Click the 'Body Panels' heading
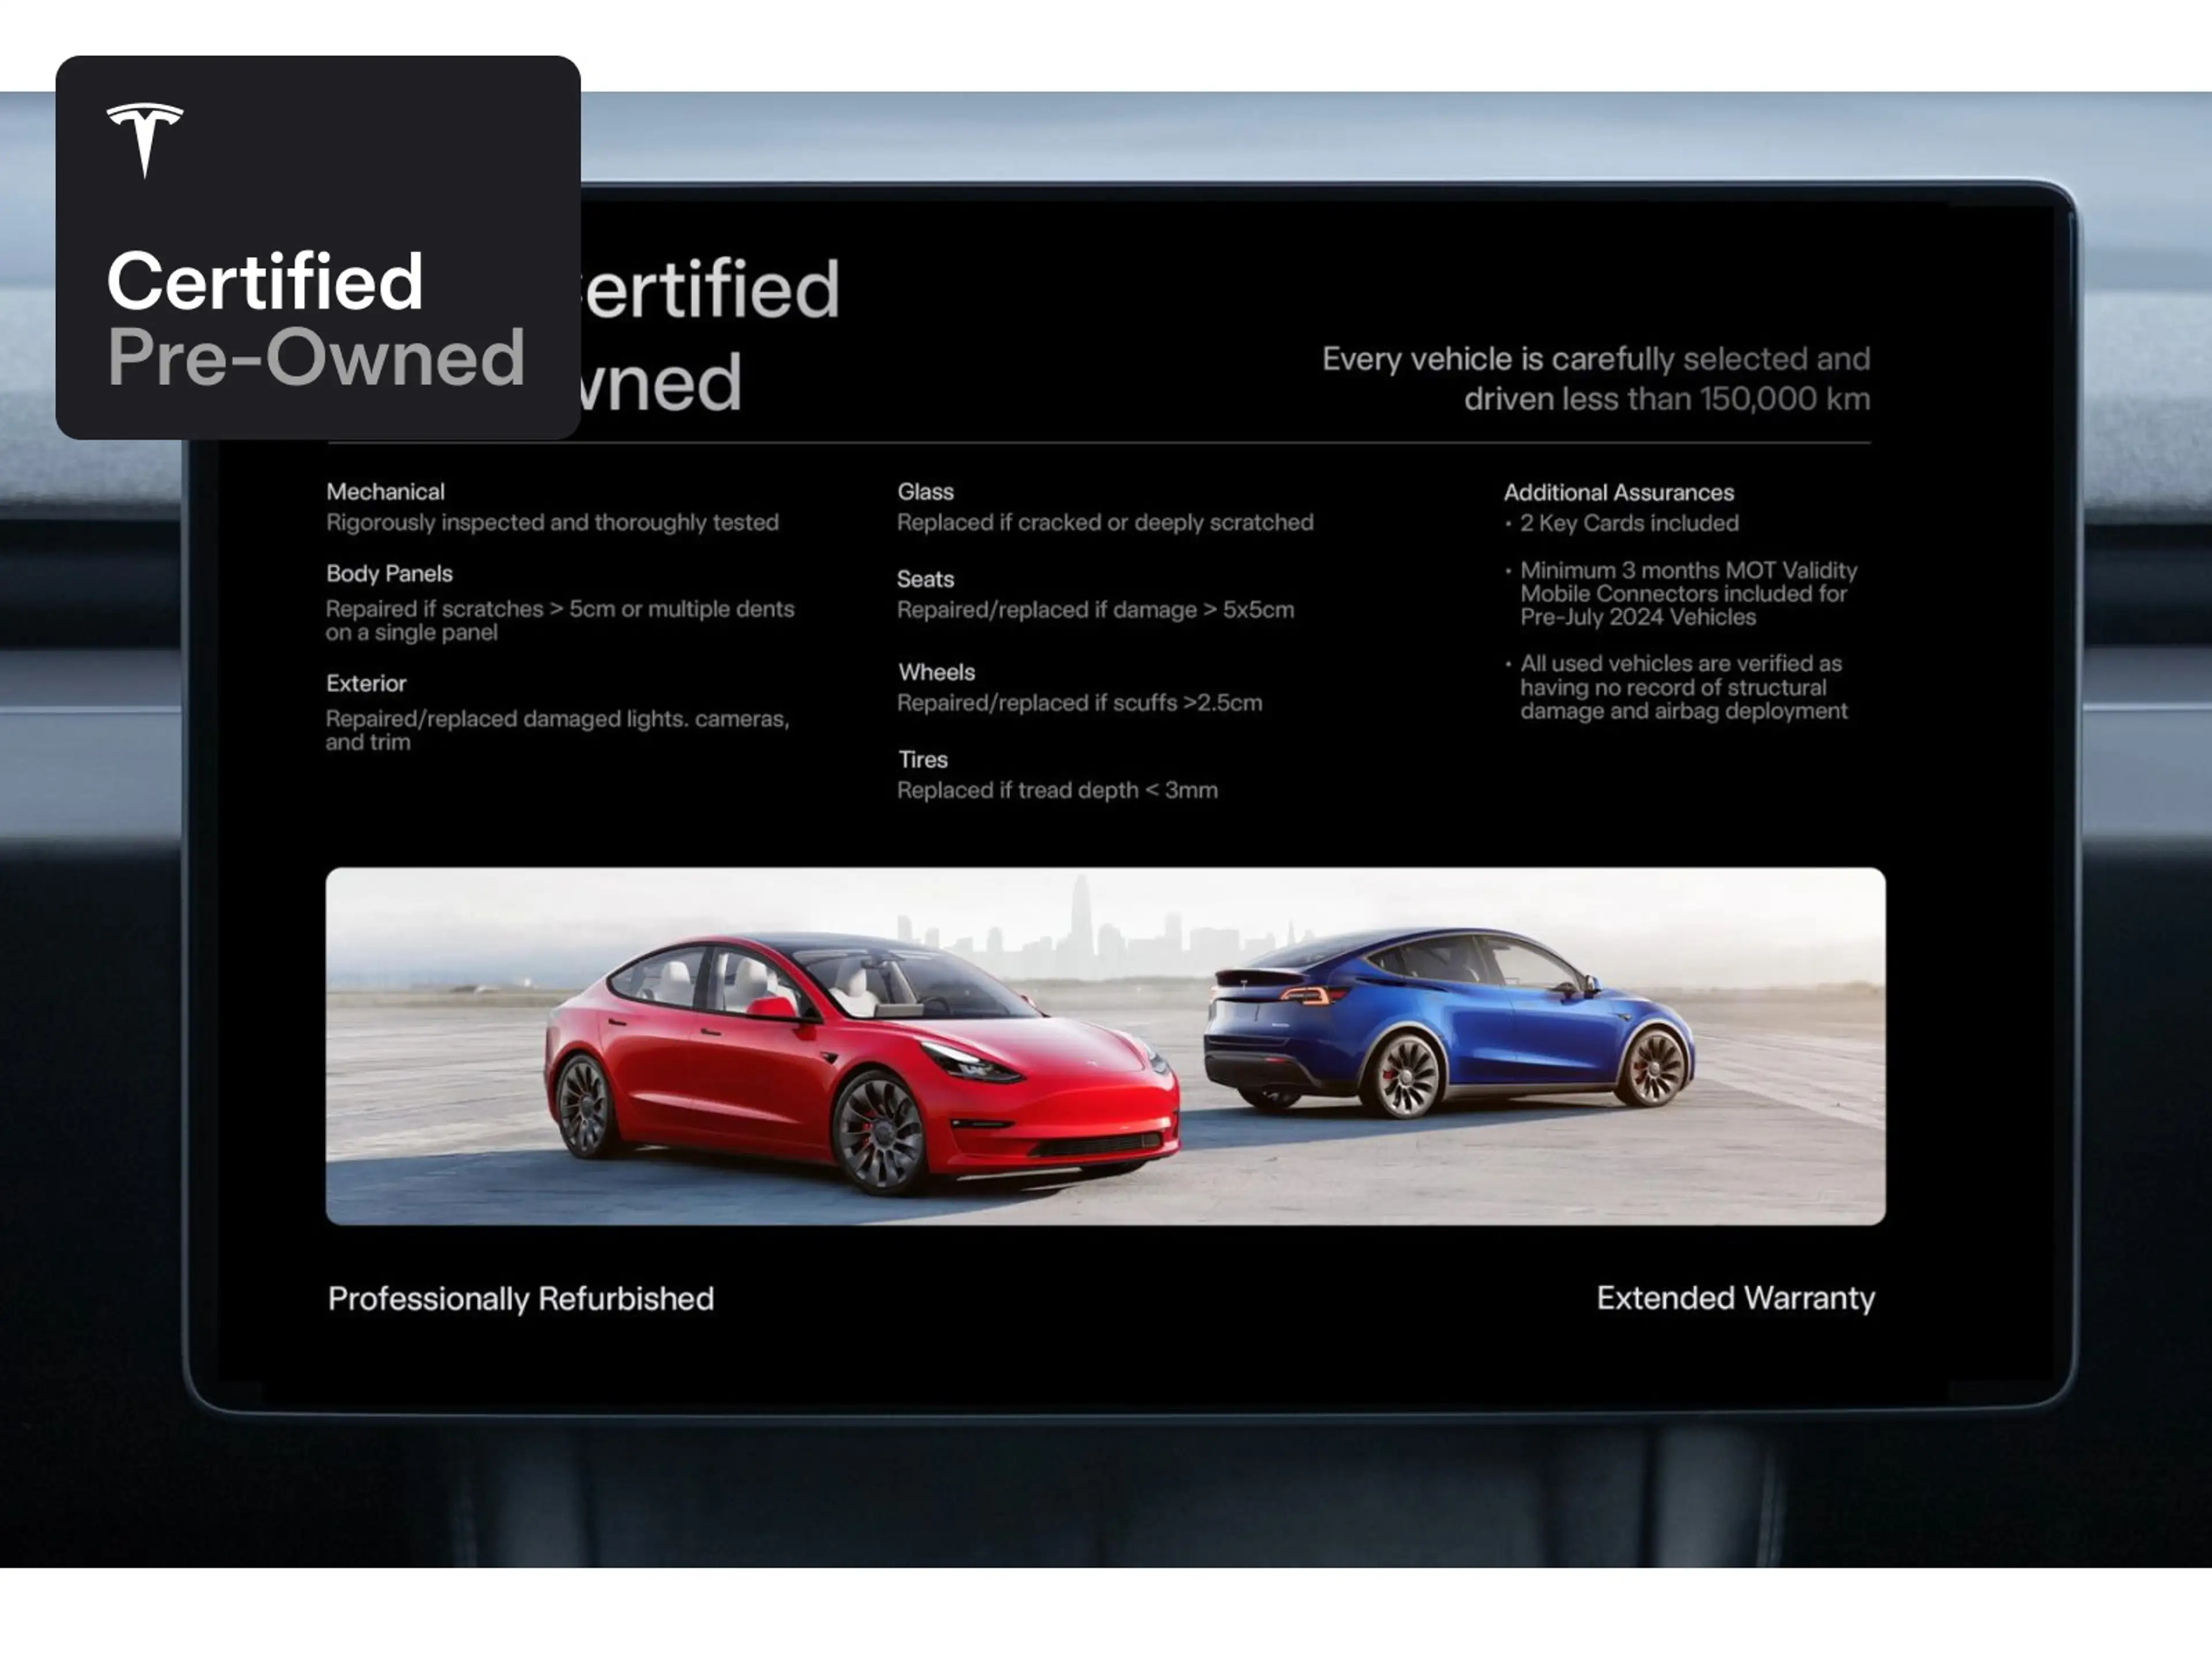2212x1659 pixels. tap(389, 574)
